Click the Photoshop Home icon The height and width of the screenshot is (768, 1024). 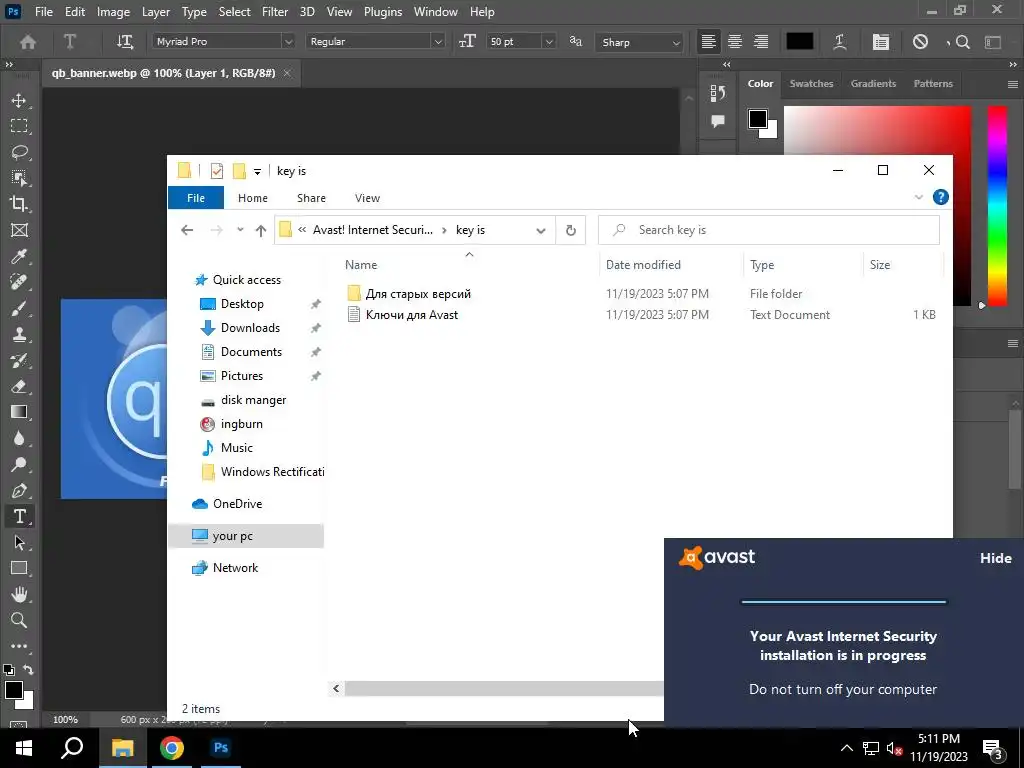(x=27, y=42)
